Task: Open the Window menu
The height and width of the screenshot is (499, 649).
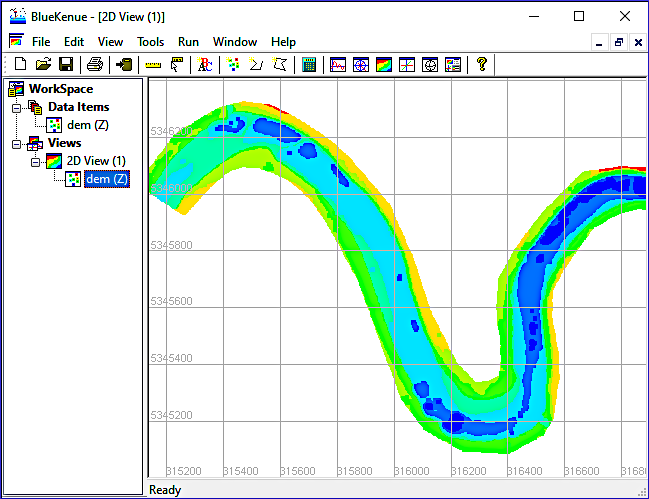Action: pyautogui.click(x=235, y=42)
